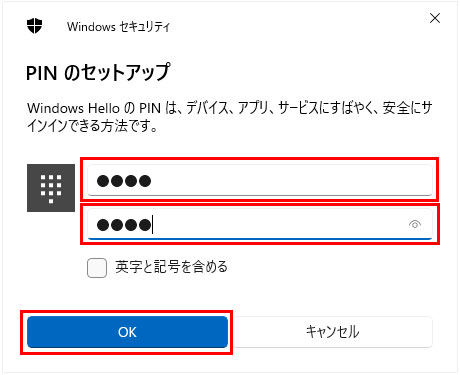
Task: Click the masked dots in confirm PIN field
Action: (124, 225)
